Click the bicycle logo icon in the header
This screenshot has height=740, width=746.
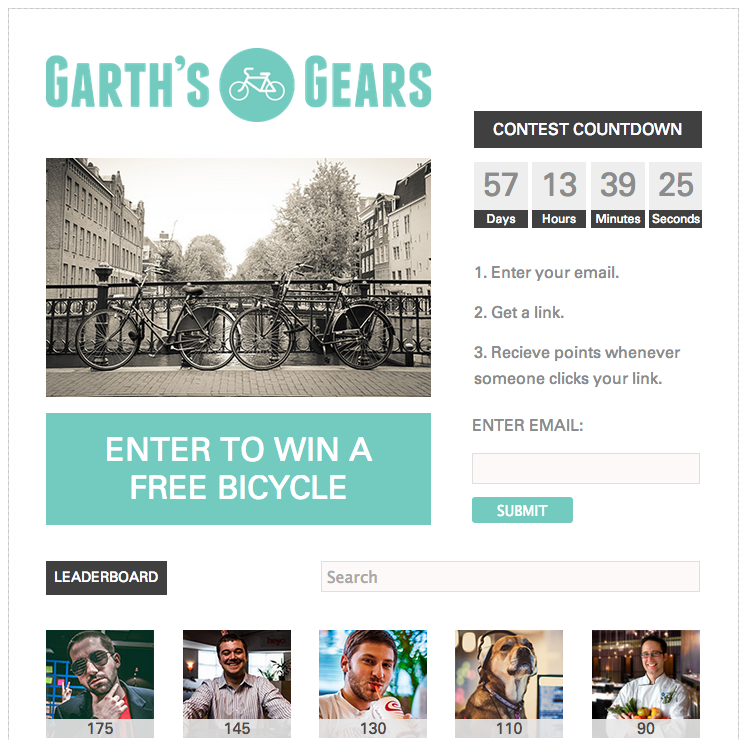[257, 85]
